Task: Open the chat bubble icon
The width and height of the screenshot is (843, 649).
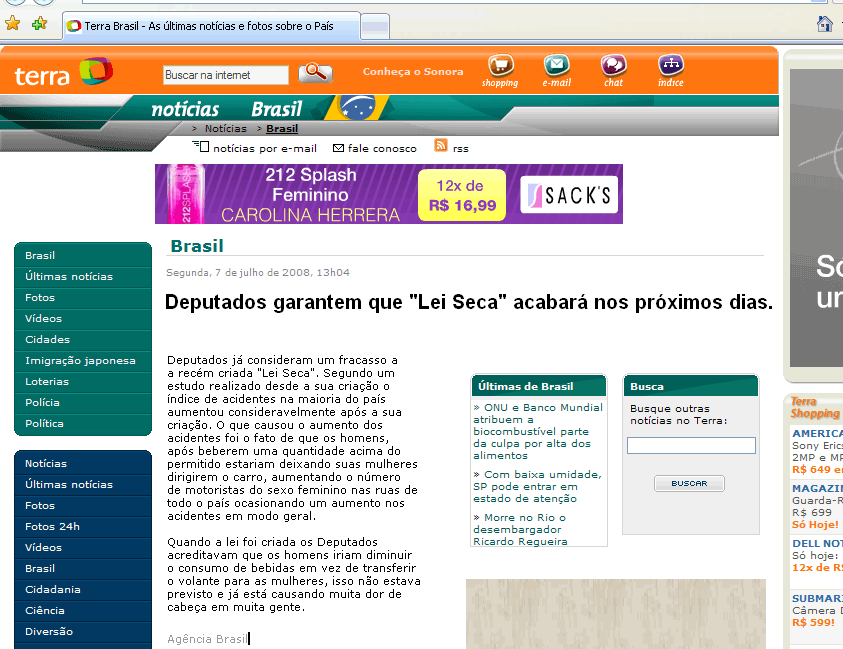Action: pos(613,66)
